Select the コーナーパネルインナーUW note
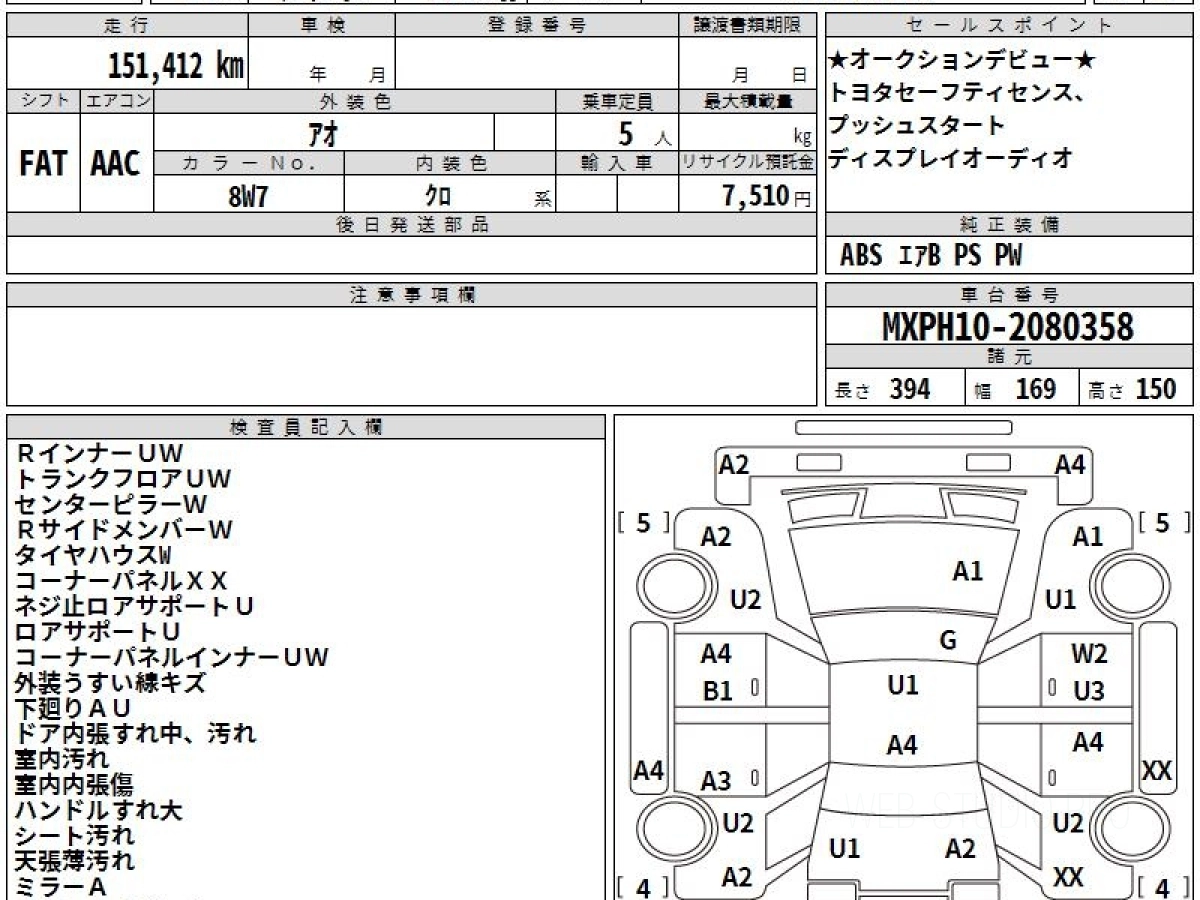Image resolution: width=1200 pixels, height=900 pixels. point(172,657)
